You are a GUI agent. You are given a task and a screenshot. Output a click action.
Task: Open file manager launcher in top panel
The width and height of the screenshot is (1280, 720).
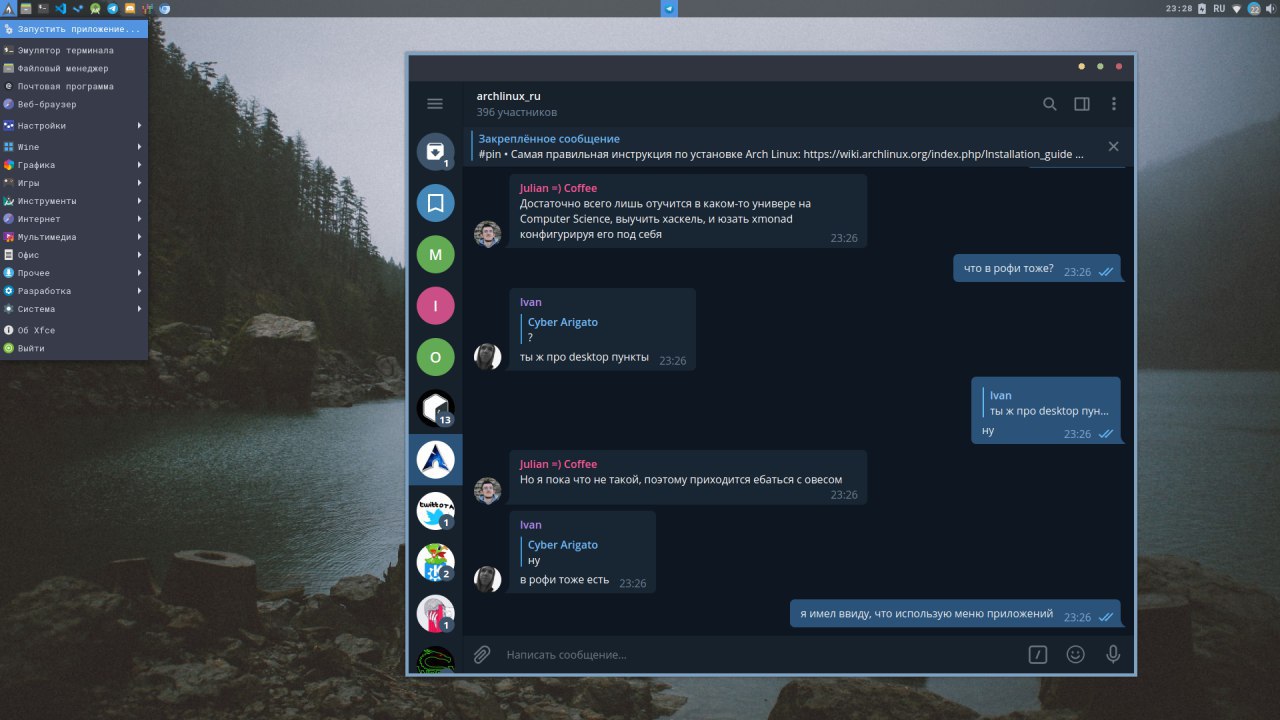click(x=26, y=8)
